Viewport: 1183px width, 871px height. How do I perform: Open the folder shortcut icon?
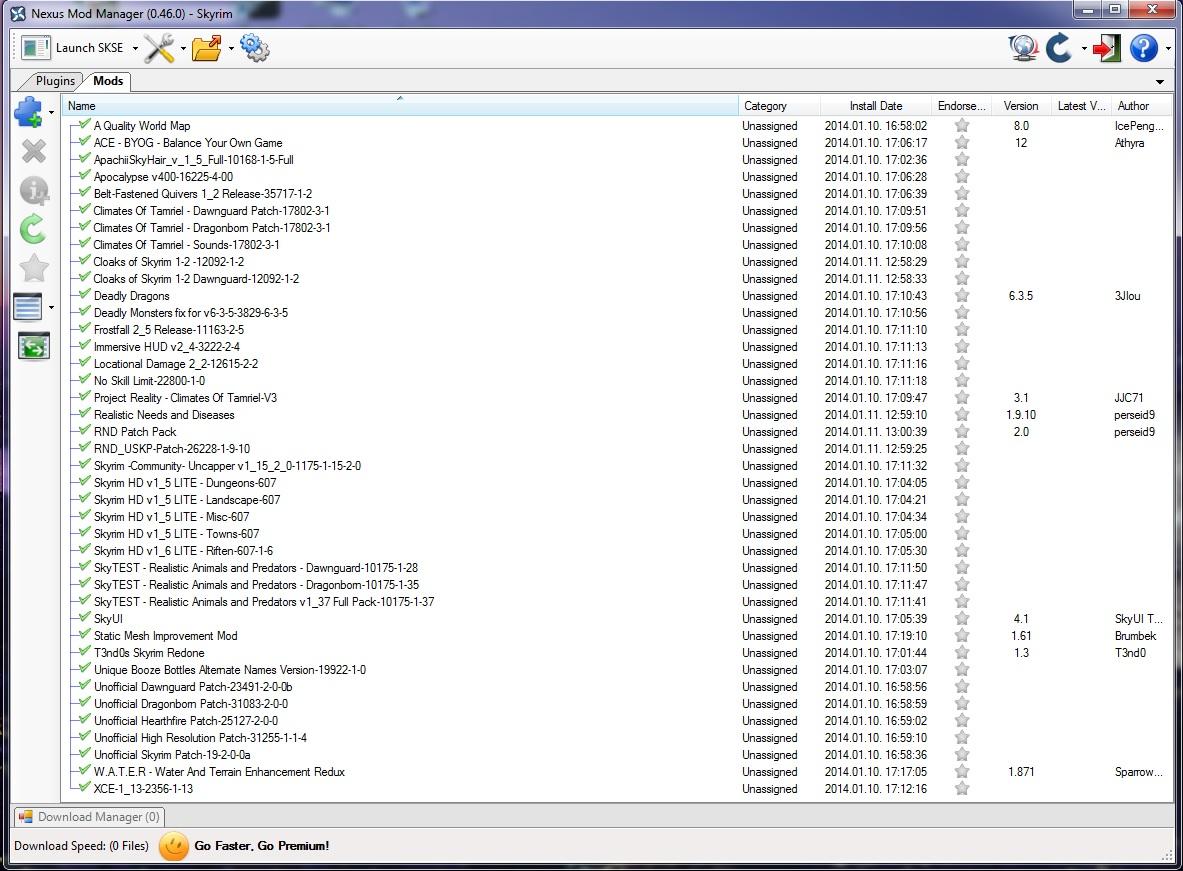pos(207,48)
